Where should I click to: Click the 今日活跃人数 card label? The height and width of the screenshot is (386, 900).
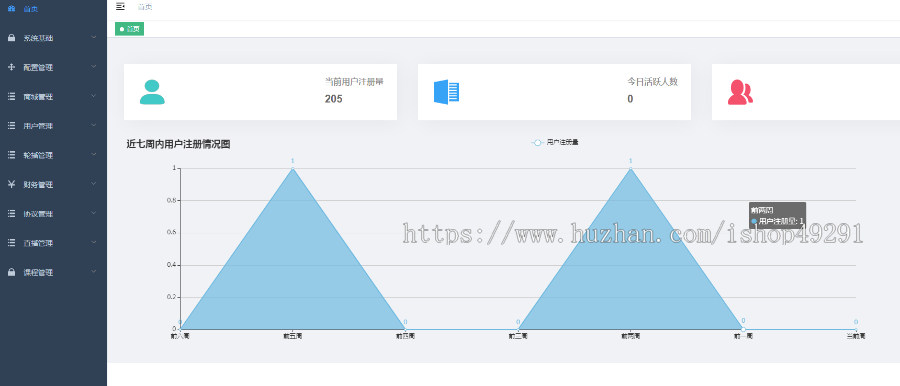tap(653, 82)
